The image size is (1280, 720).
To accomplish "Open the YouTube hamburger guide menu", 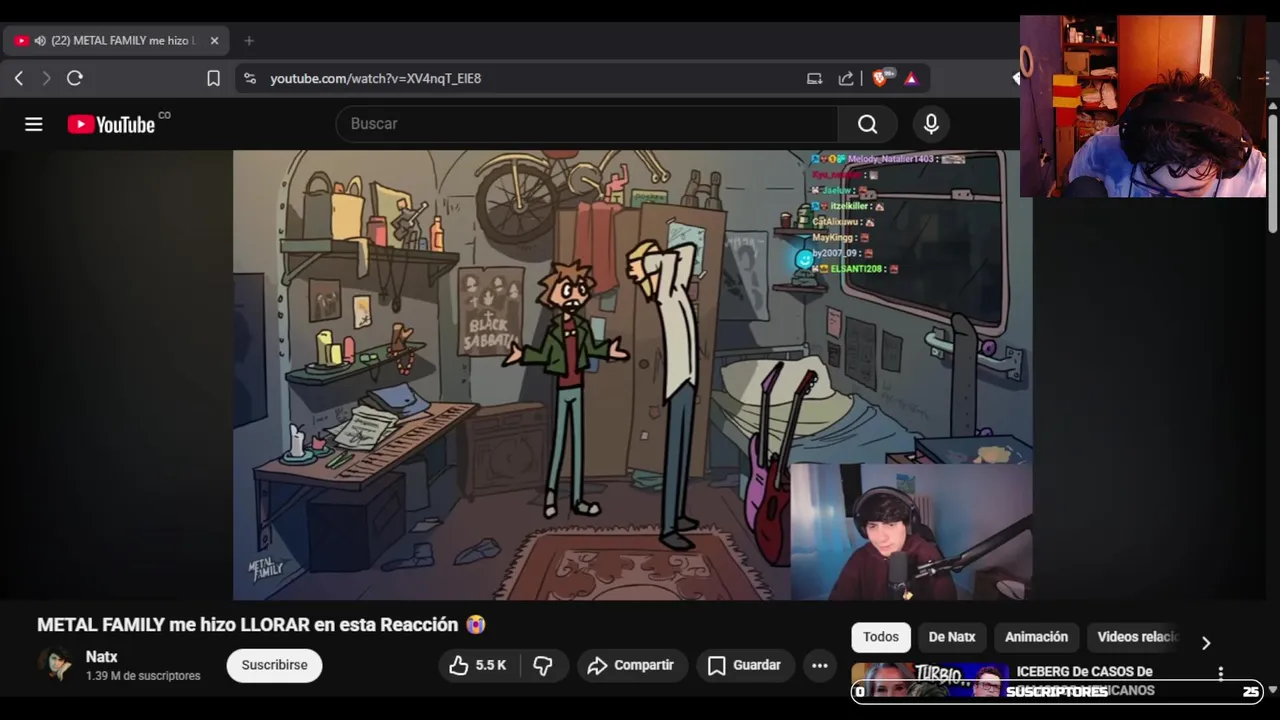I will (x=34, y=124).
